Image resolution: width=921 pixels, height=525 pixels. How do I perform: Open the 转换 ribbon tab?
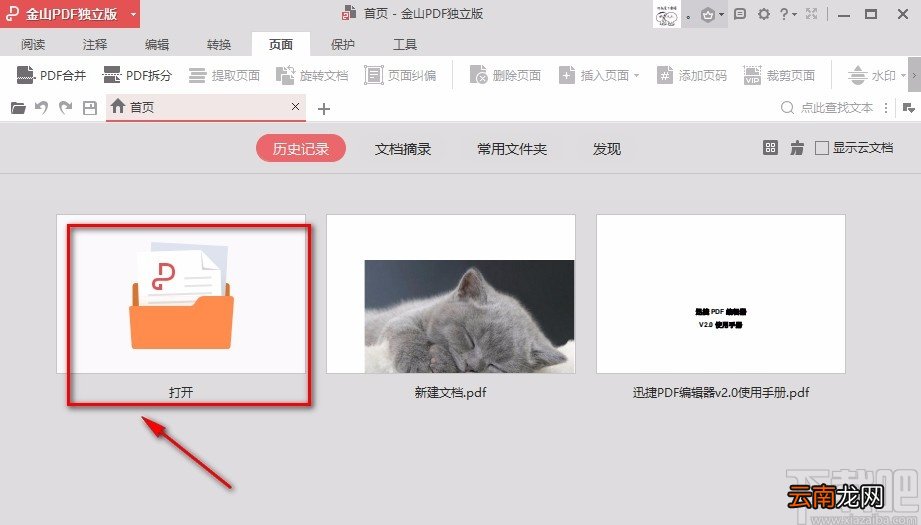pyautogui.click(x=219, y=44)
